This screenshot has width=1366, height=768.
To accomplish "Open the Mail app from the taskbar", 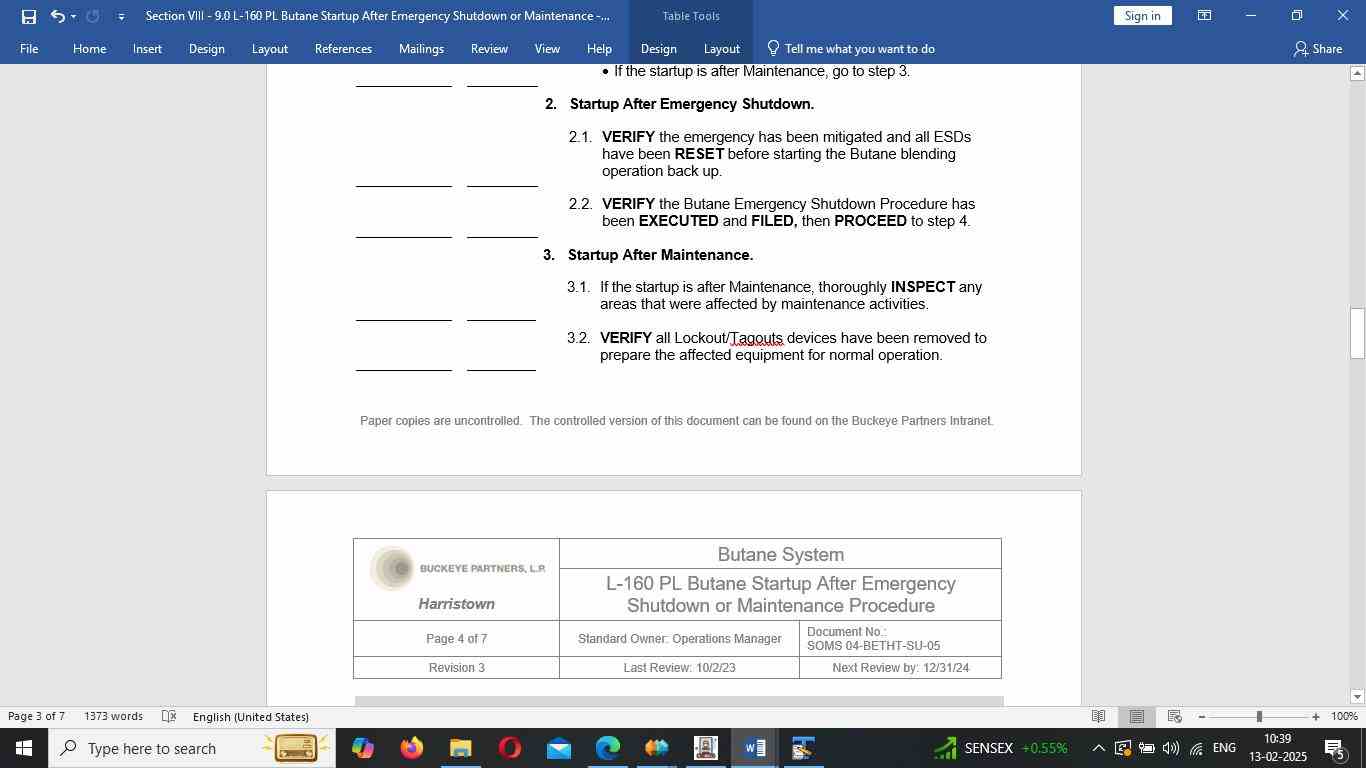I will 558,748.
